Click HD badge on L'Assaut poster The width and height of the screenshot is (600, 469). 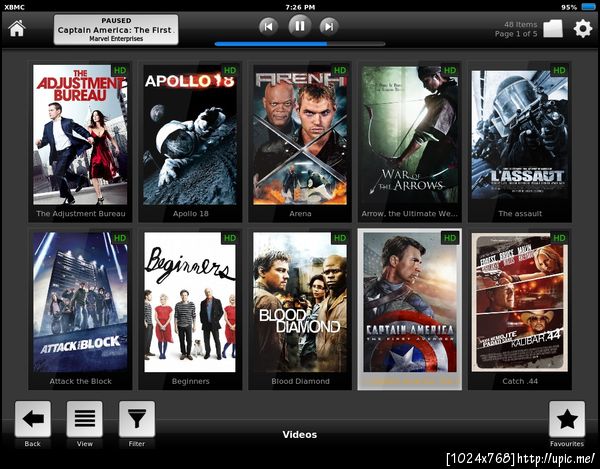[x=559, y=70]
